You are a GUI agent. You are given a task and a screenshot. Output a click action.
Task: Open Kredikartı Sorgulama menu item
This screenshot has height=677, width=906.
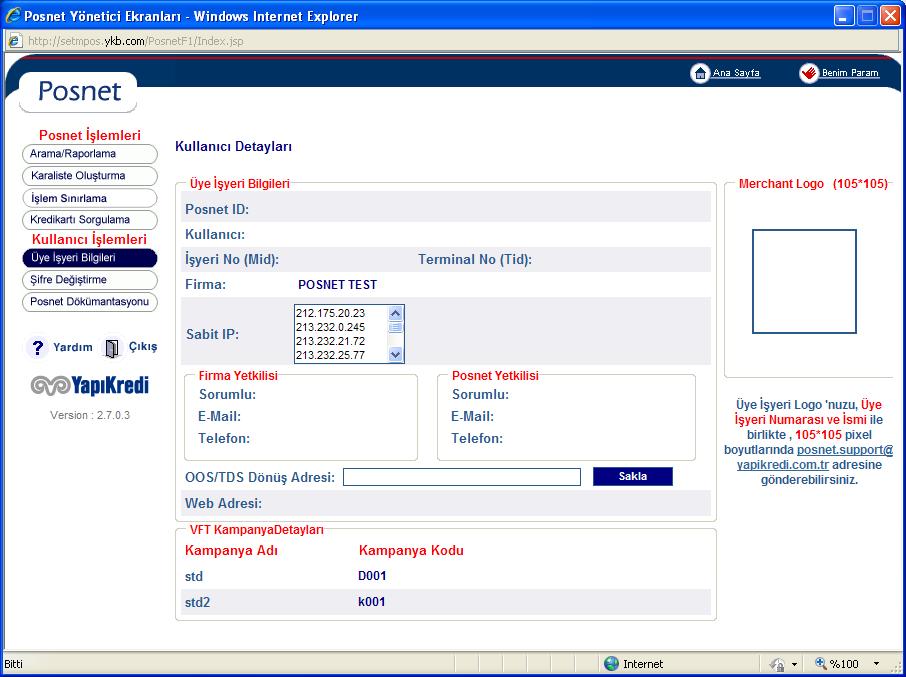click(90, 220)
